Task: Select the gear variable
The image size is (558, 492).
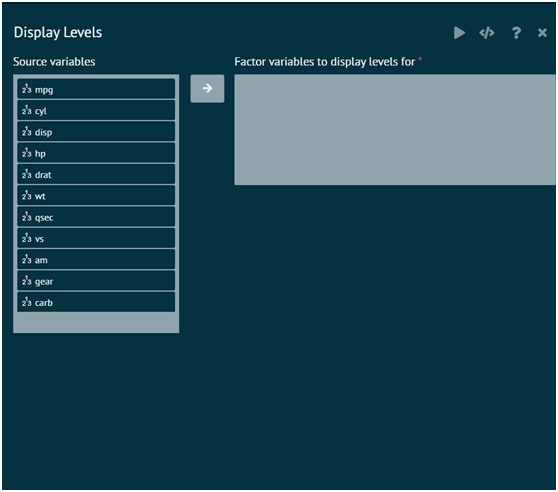Action: coord(96,281)
